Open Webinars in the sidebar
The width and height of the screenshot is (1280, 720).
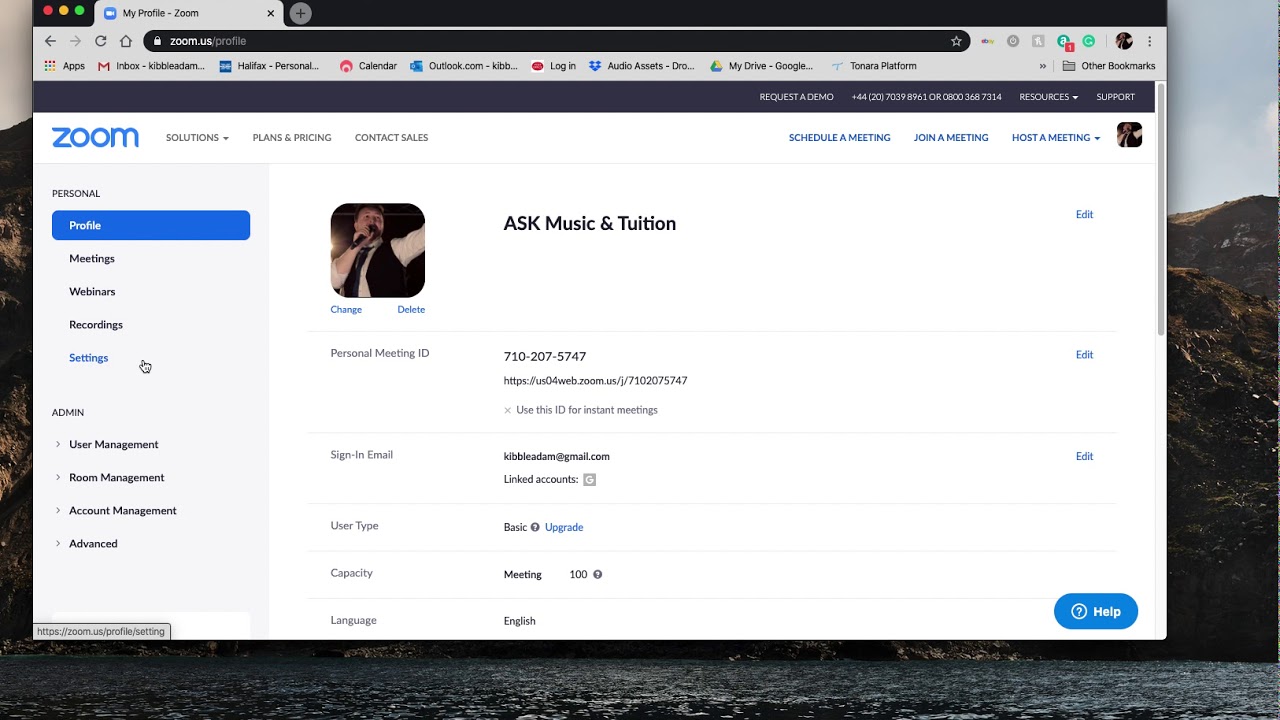click(92, 292)
